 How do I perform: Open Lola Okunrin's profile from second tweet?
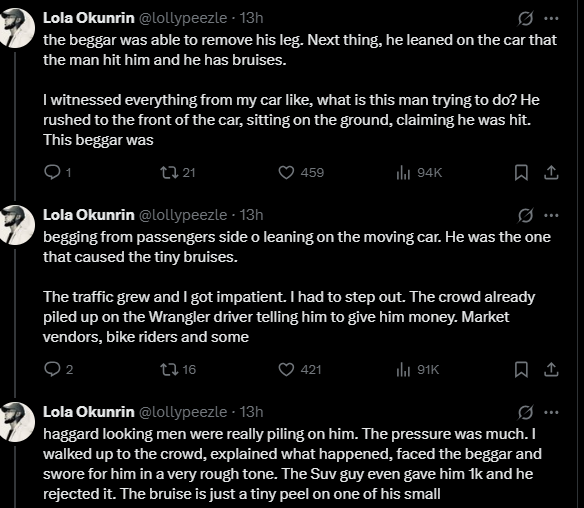pyautogui.click(x=89, y=215)
